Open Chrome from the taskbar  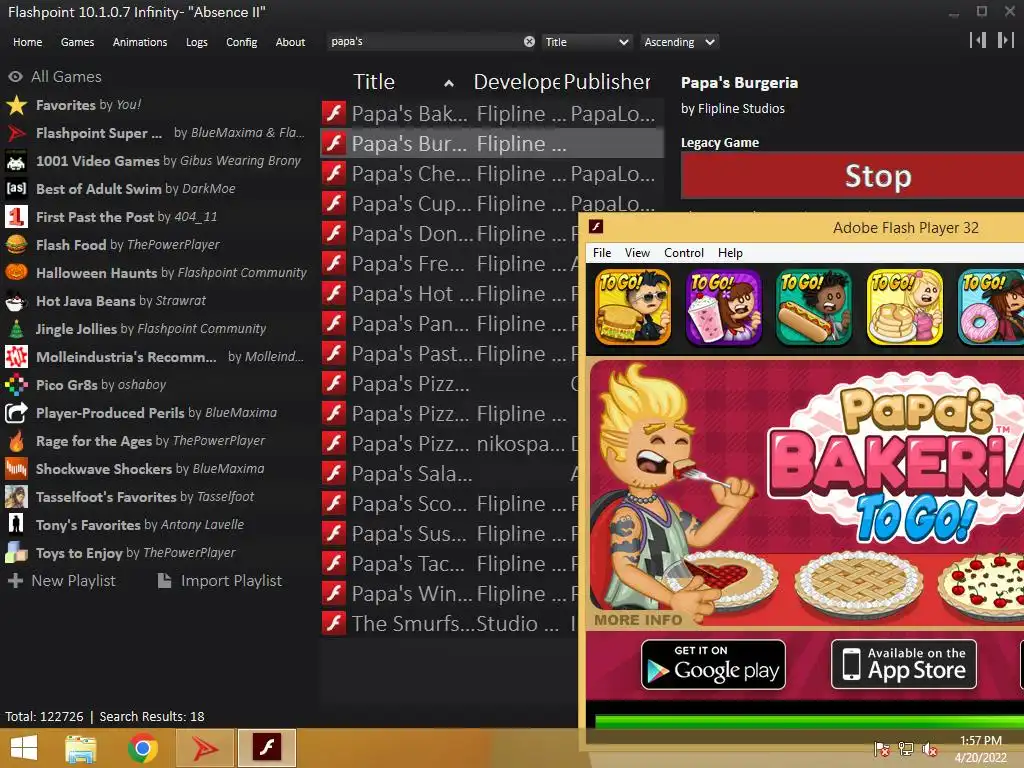pyautogui.click(x=142, y=748)
